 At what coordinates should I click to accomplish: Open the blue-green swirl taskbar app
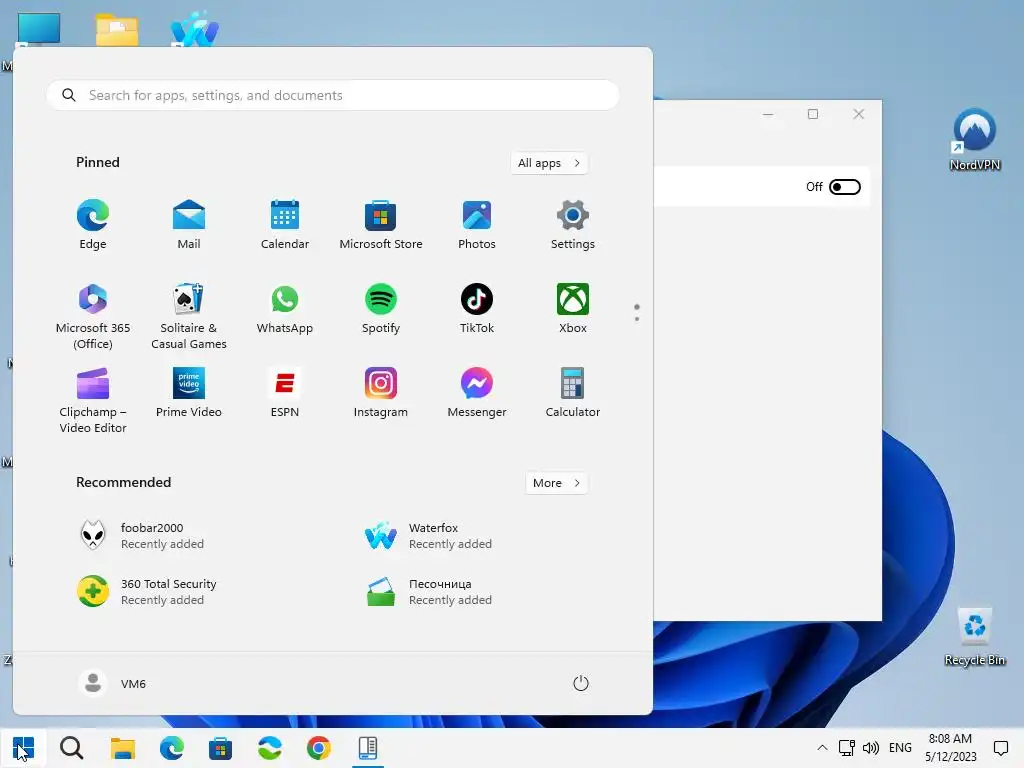tap(270, 748)
